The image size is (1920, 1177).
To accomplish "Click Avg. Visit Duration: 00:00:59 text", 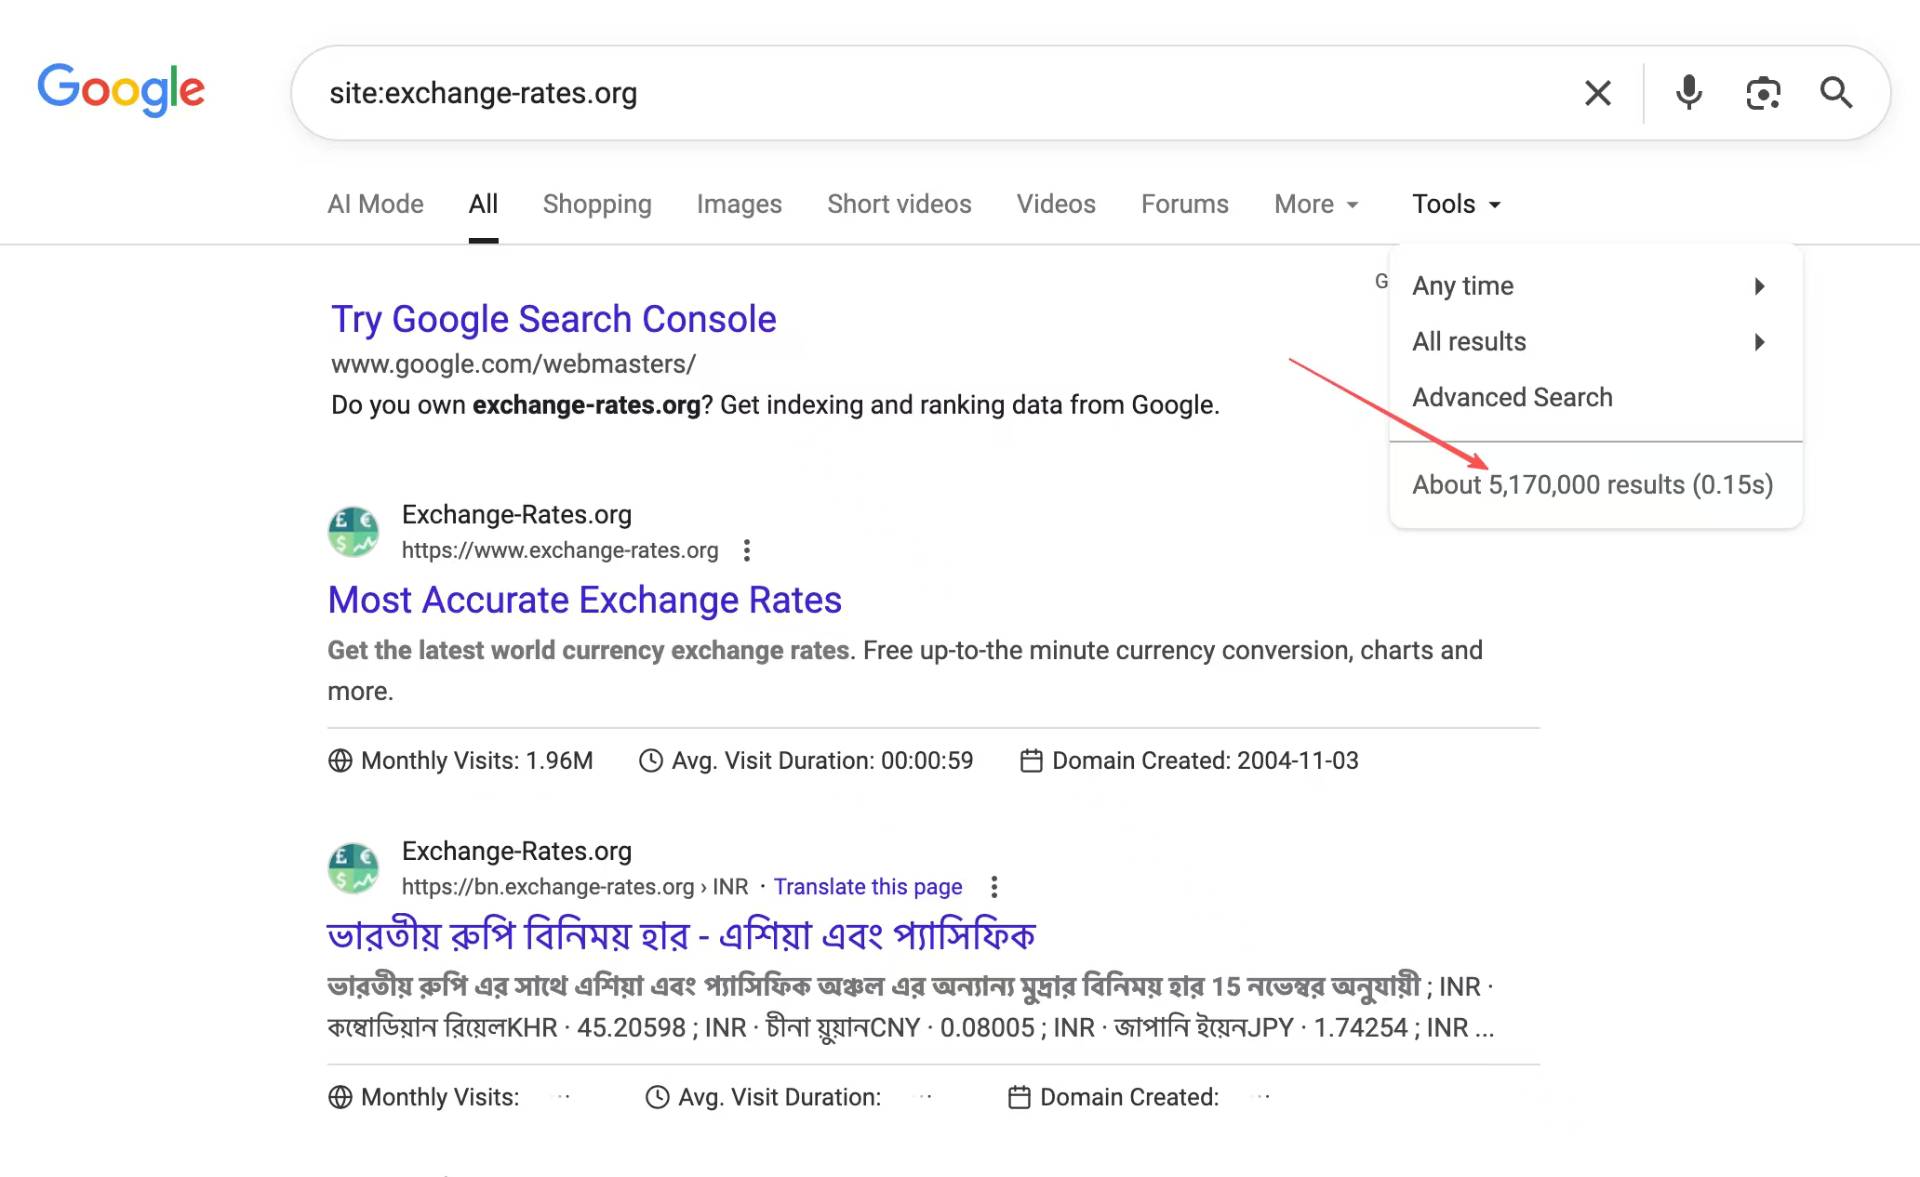I will (822, 761).
